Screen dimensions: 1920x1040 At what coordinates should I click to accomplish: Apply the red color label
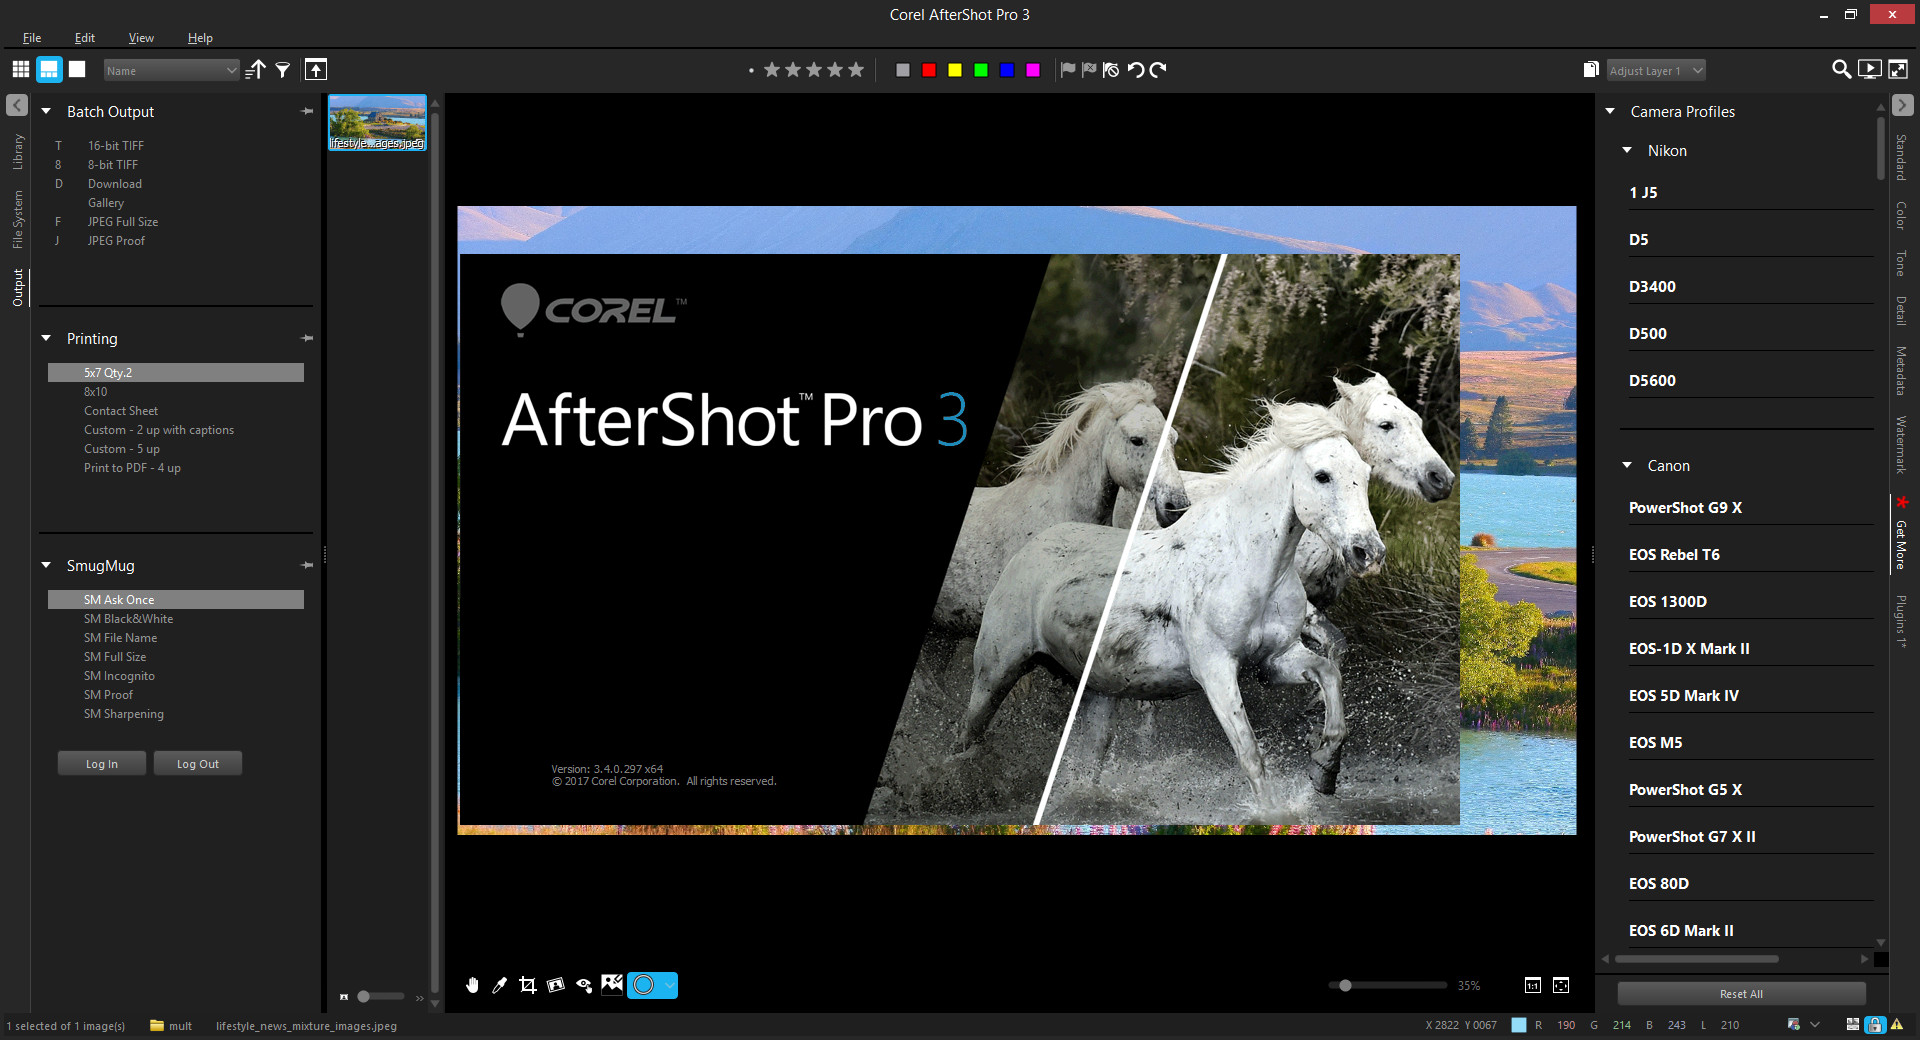pyautogui.click(x=929, y=70)
